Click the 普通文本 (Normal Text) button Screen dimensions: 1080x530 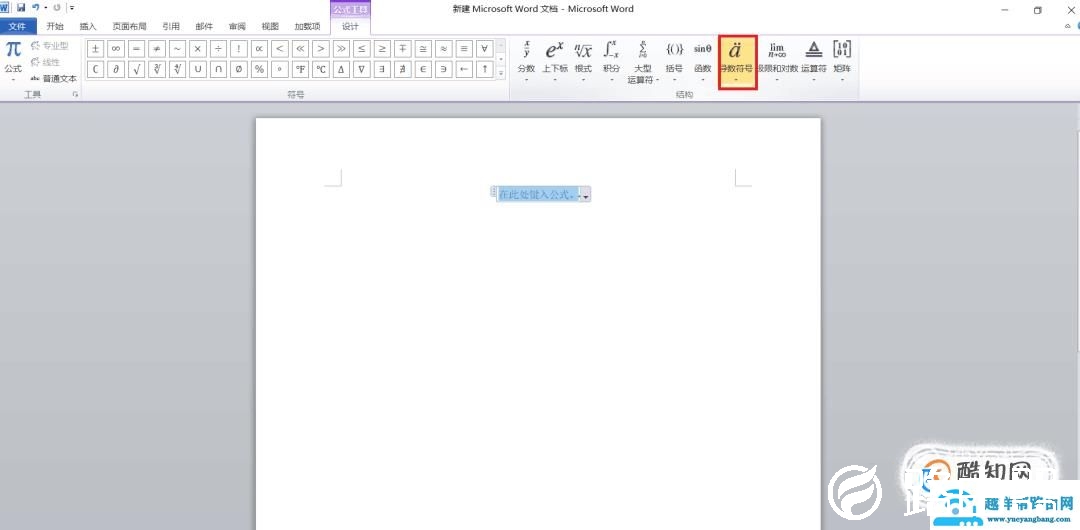pos(54,79)
